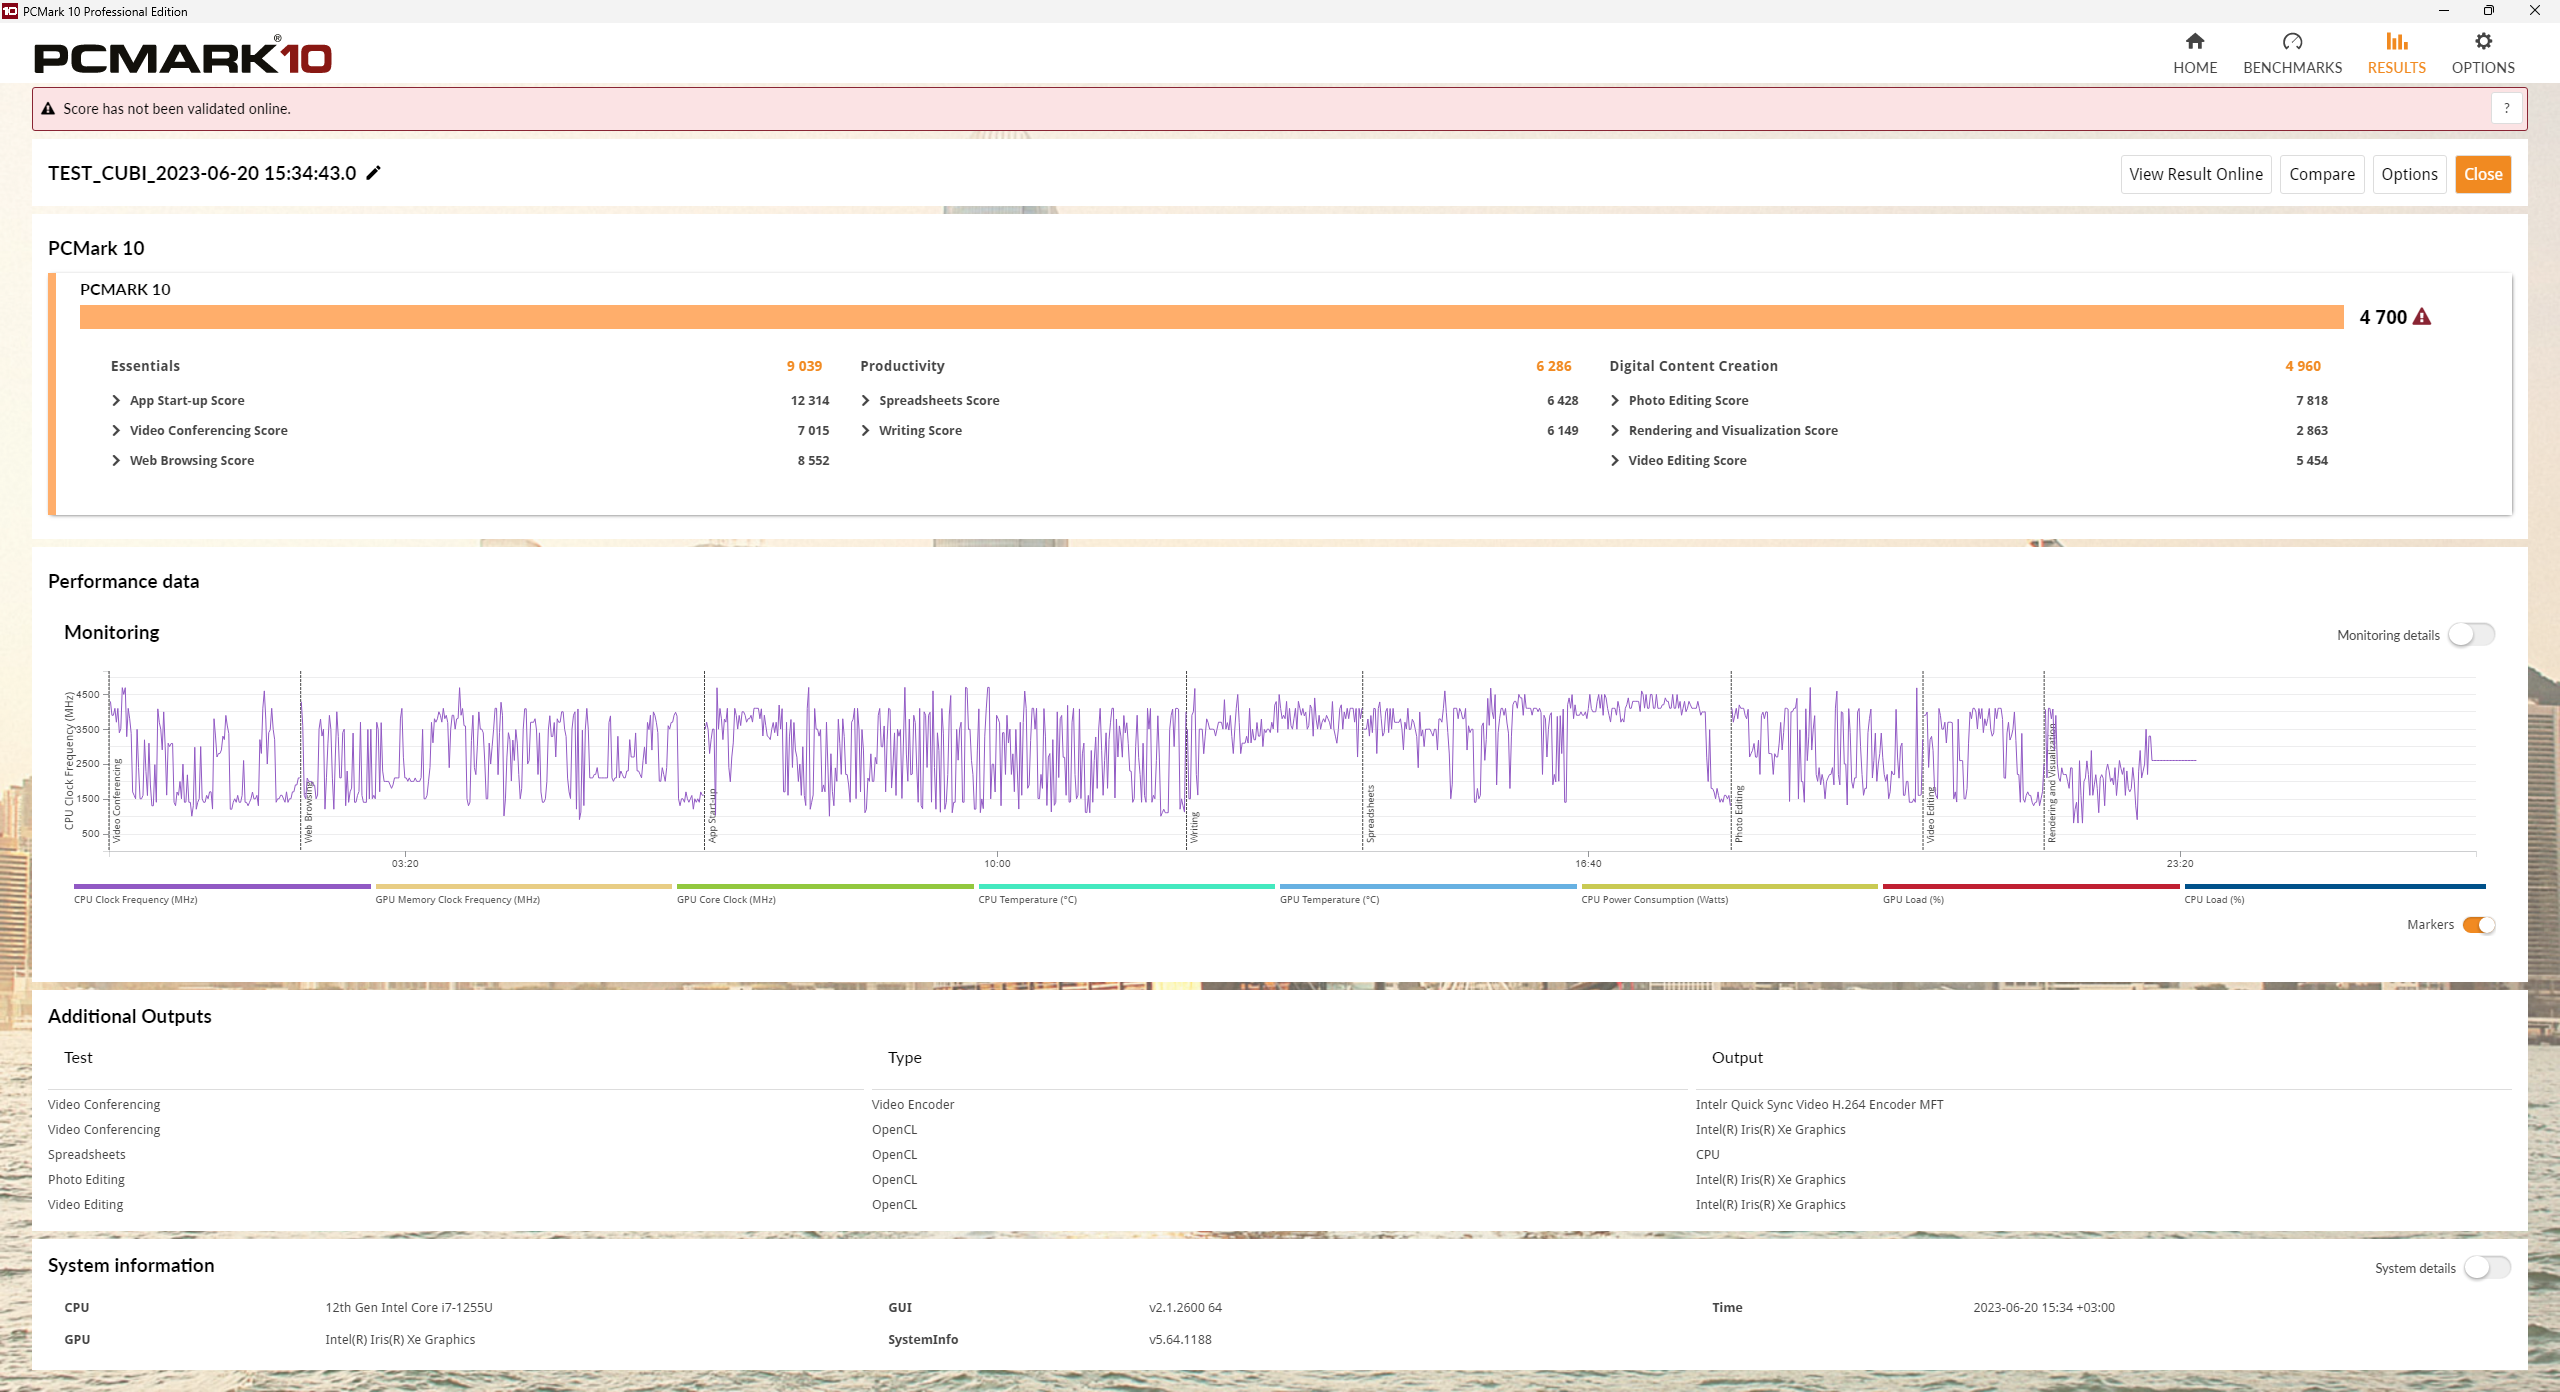The height and width of the screenshot is (1392, 2560).
Task: Expand Video Conferencing Score details
Action: coord(116,430)
